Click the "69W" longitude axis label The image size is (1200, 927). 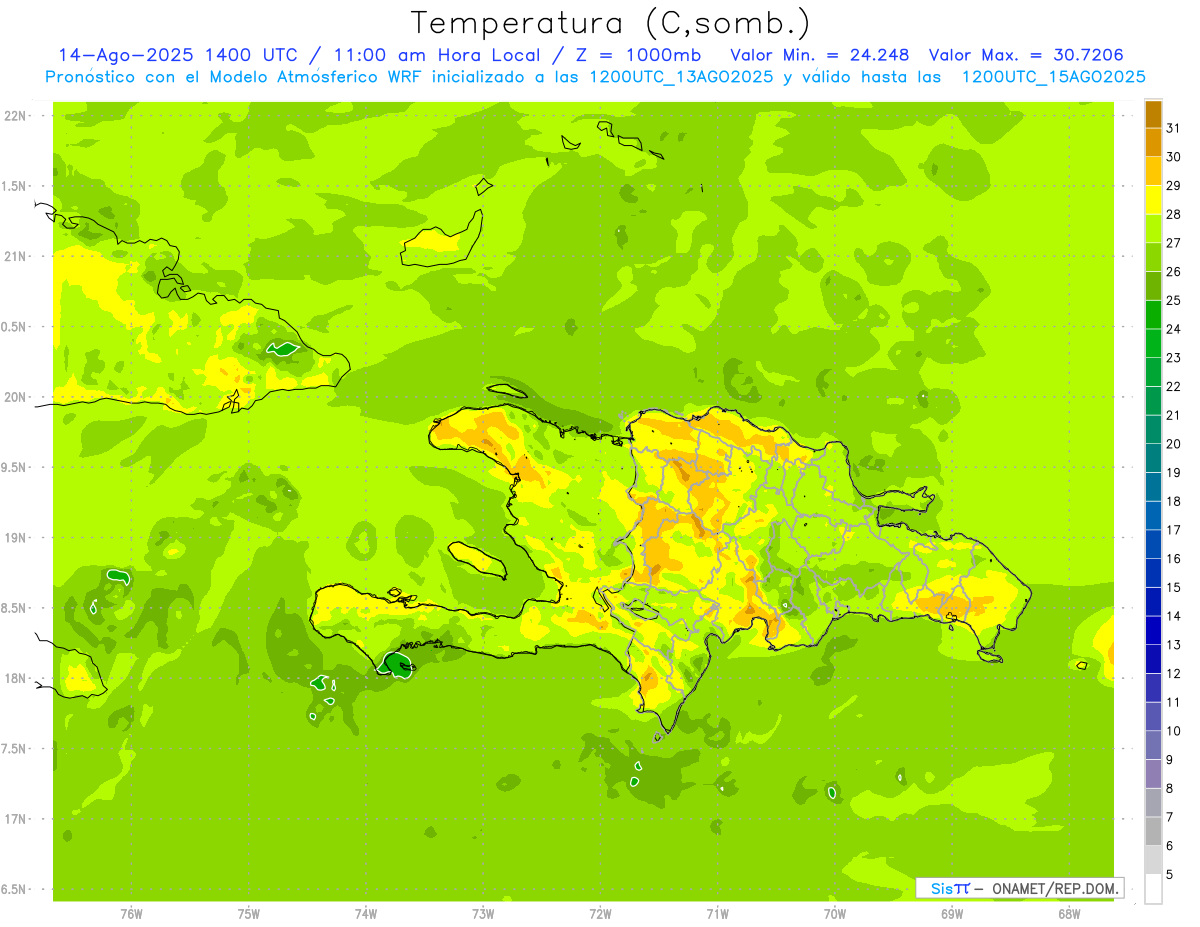952,914
